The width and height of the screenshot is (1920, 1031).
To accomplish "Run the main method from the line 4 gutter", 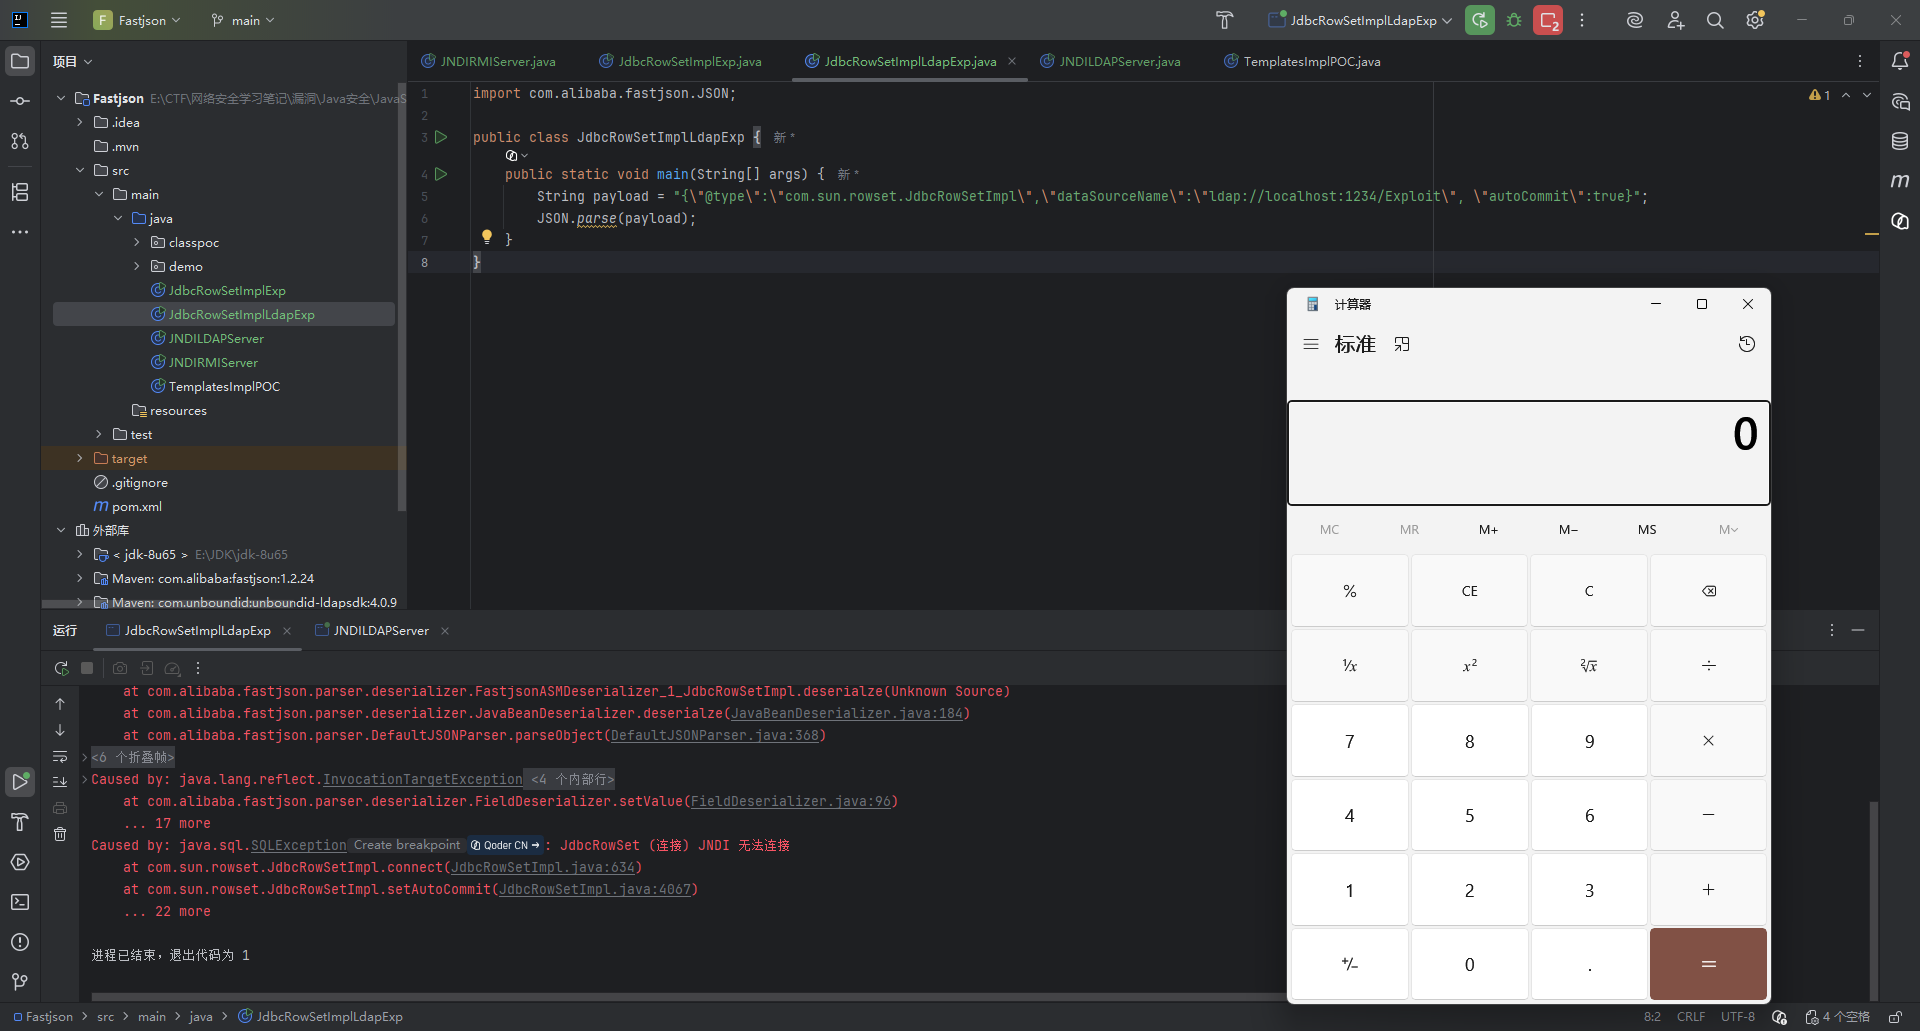I will (441, 174).
